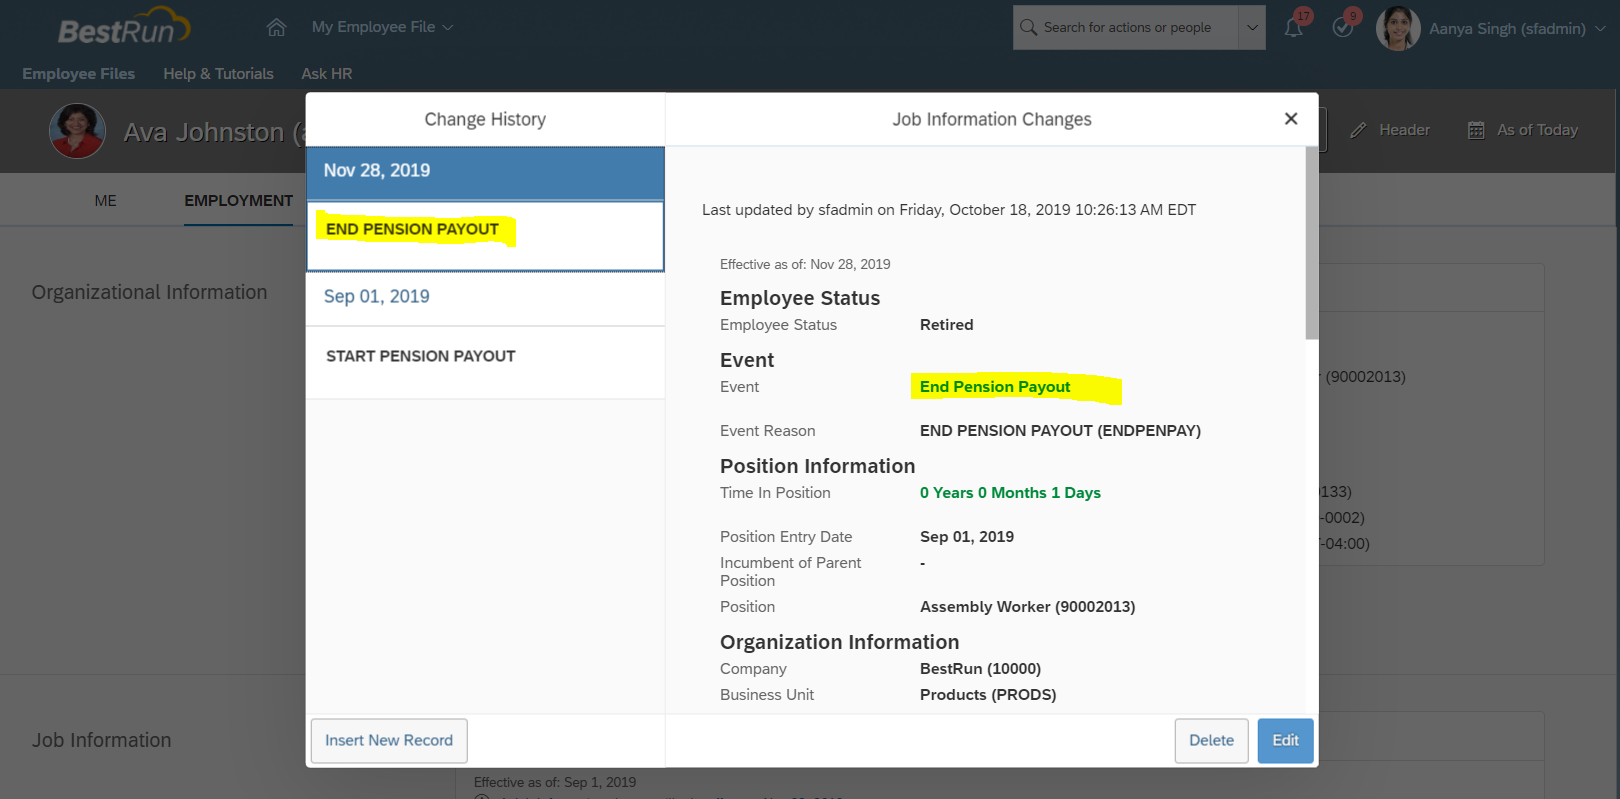Viewport: 1620px width, 799px height.
Task: Open the Employee Files menu item
Action: 78,74
